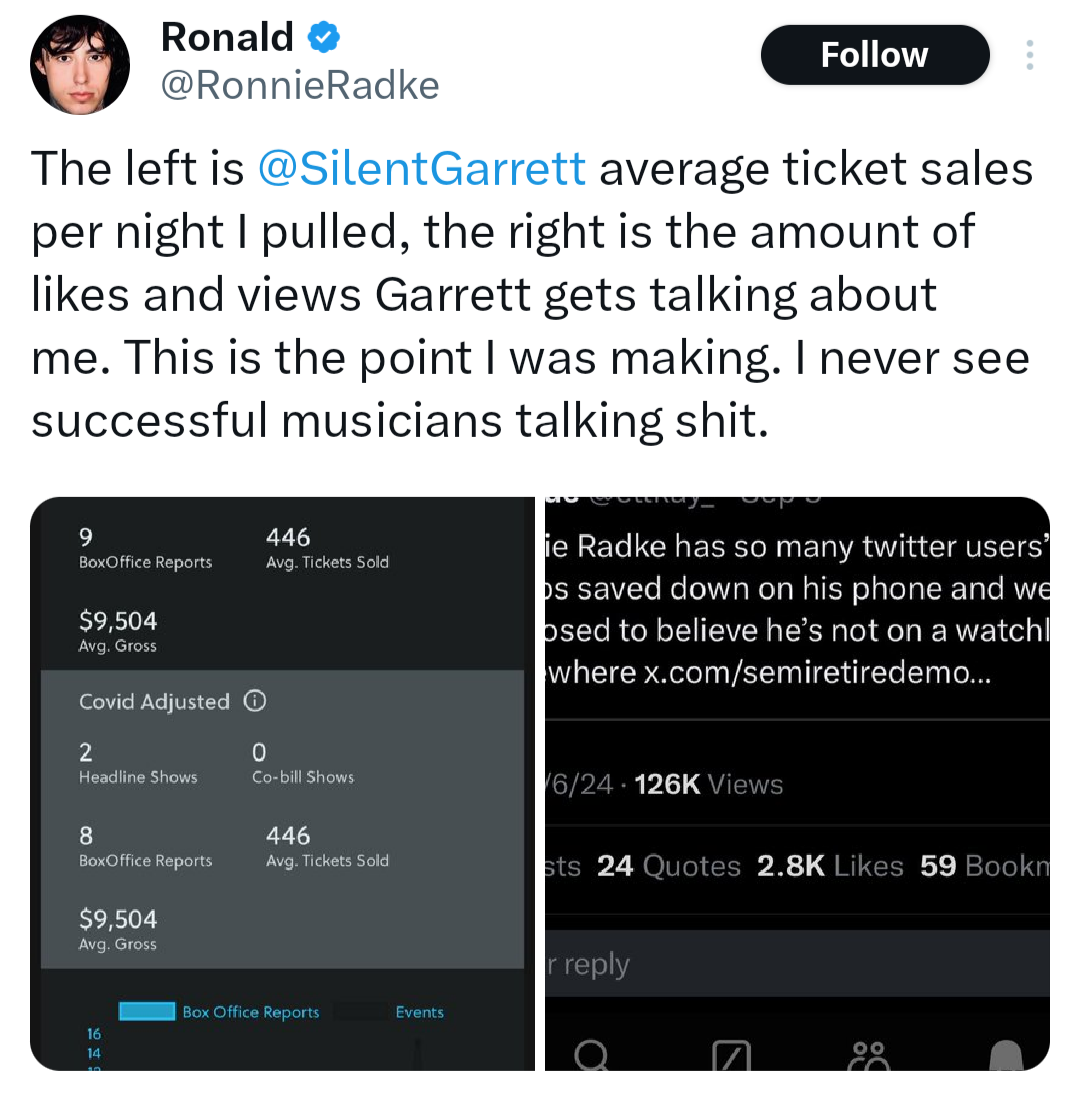Follow the @RonnieRadke account

click(x=874, y=54)
